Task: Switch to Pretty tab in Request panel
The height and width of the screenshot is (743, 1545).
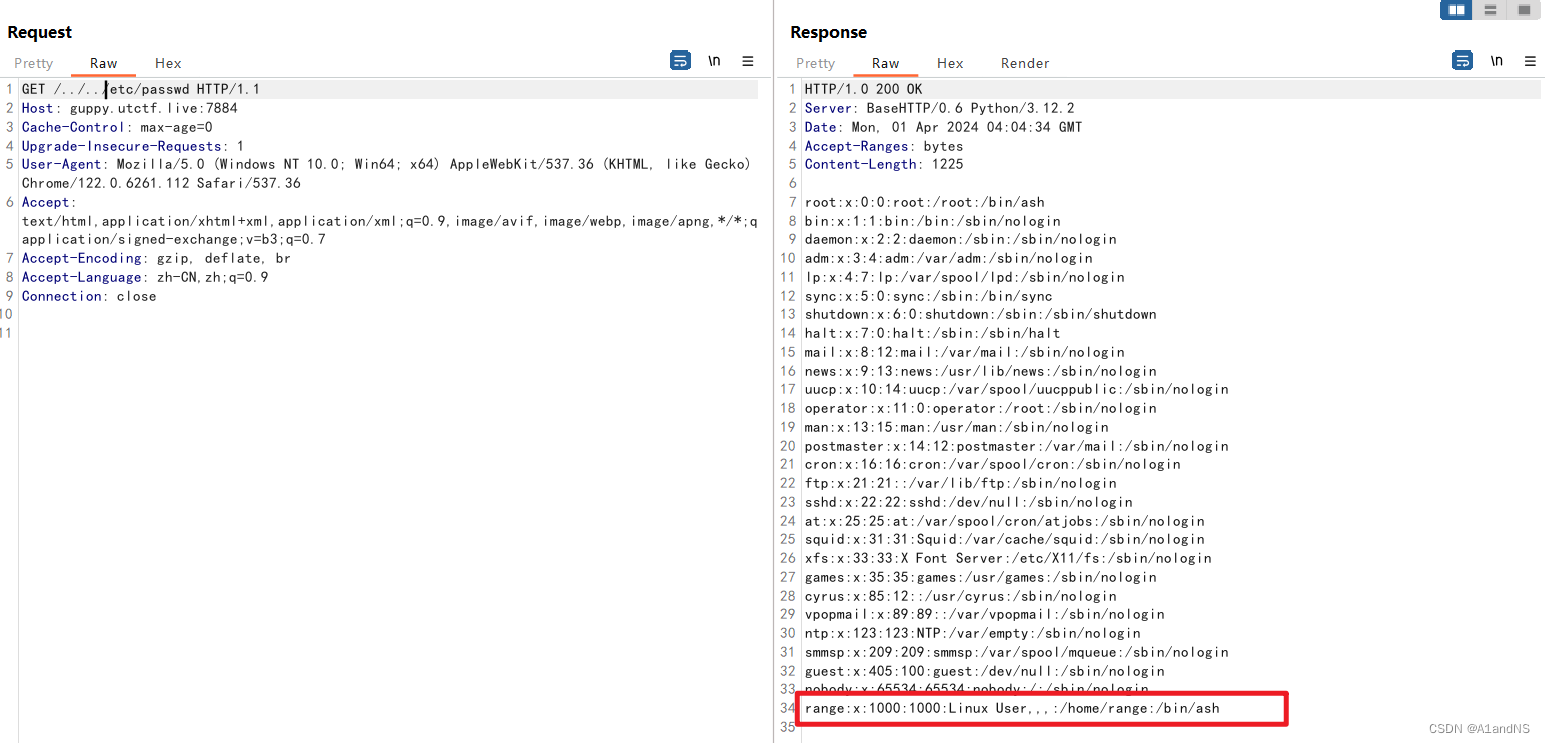Action: 33,63
